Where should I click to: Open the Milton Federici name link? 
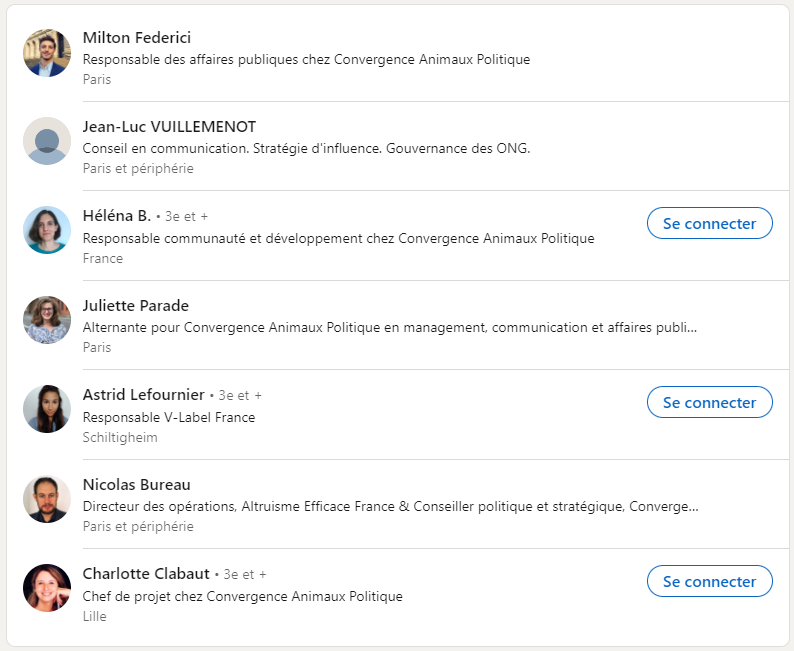pos(137,38)
